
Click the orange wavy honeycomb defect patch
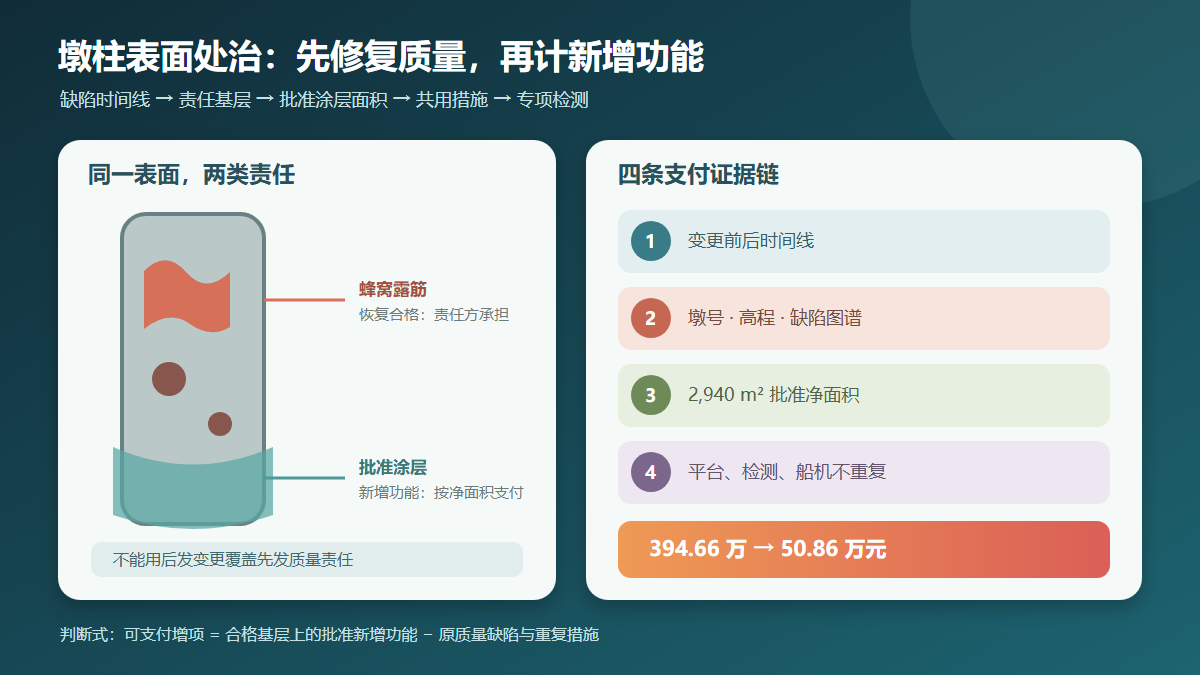[187, 295]
